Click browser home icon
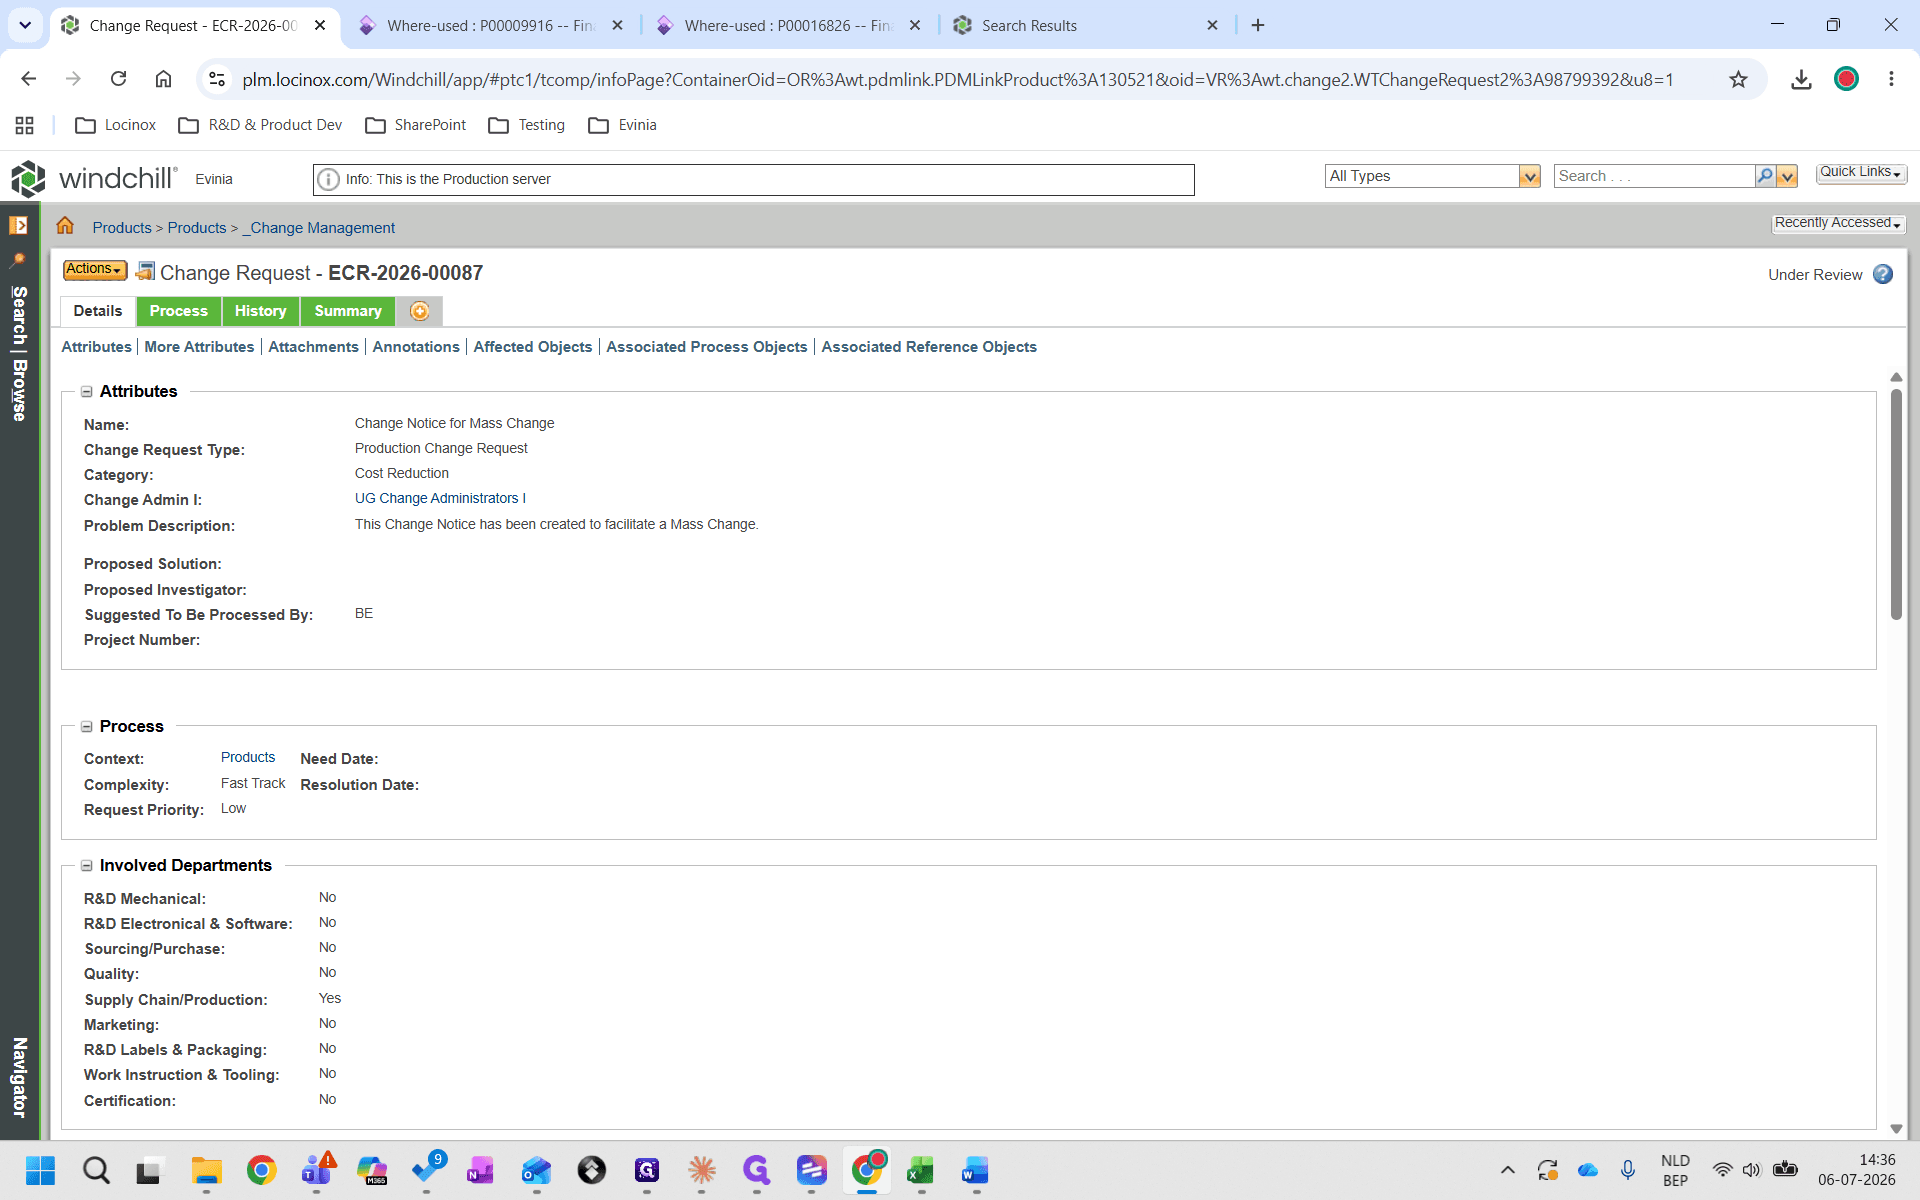This screenshot has height=1200, width=1920. point(163,79)
